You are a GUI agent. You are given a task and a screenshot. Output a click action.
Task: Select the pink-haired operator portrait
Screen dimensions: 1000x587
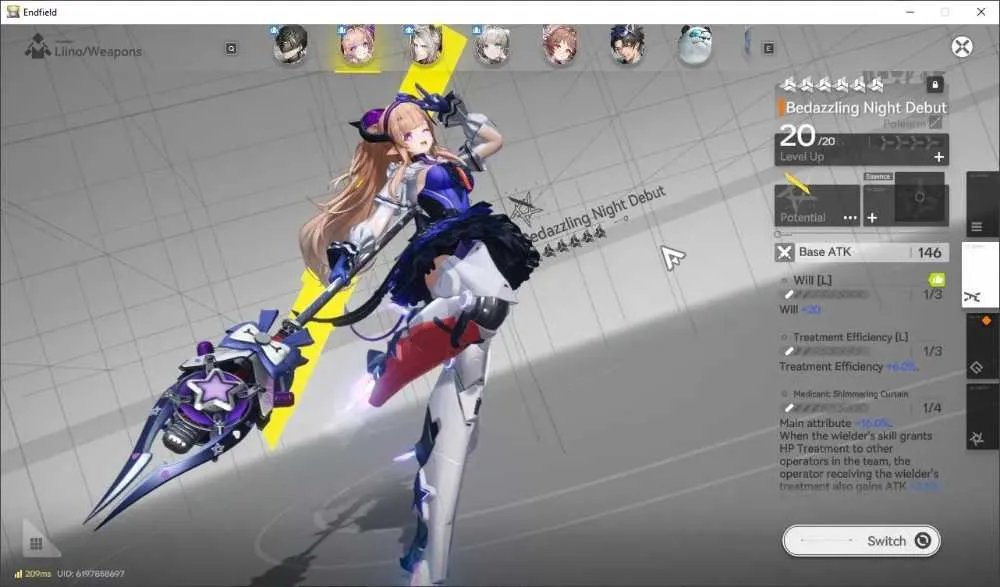pyautogui.click(x=357, y=46)
